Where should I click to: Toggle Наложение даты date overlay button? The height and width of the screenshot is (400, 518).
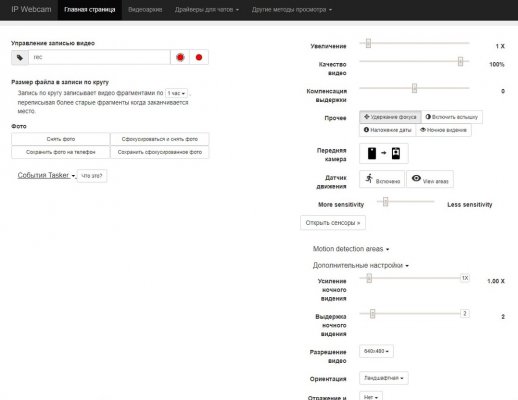(388, 130)
